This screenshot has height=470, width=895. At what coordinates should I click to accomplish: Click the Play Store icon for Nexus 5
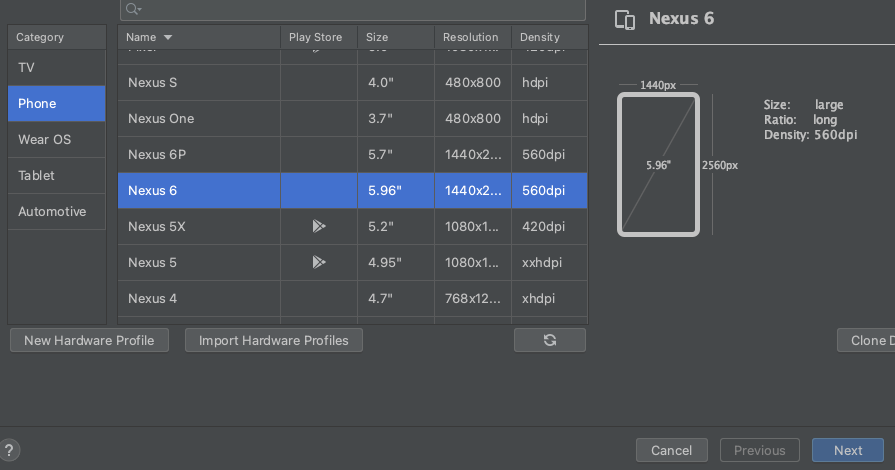click(319, 262)
